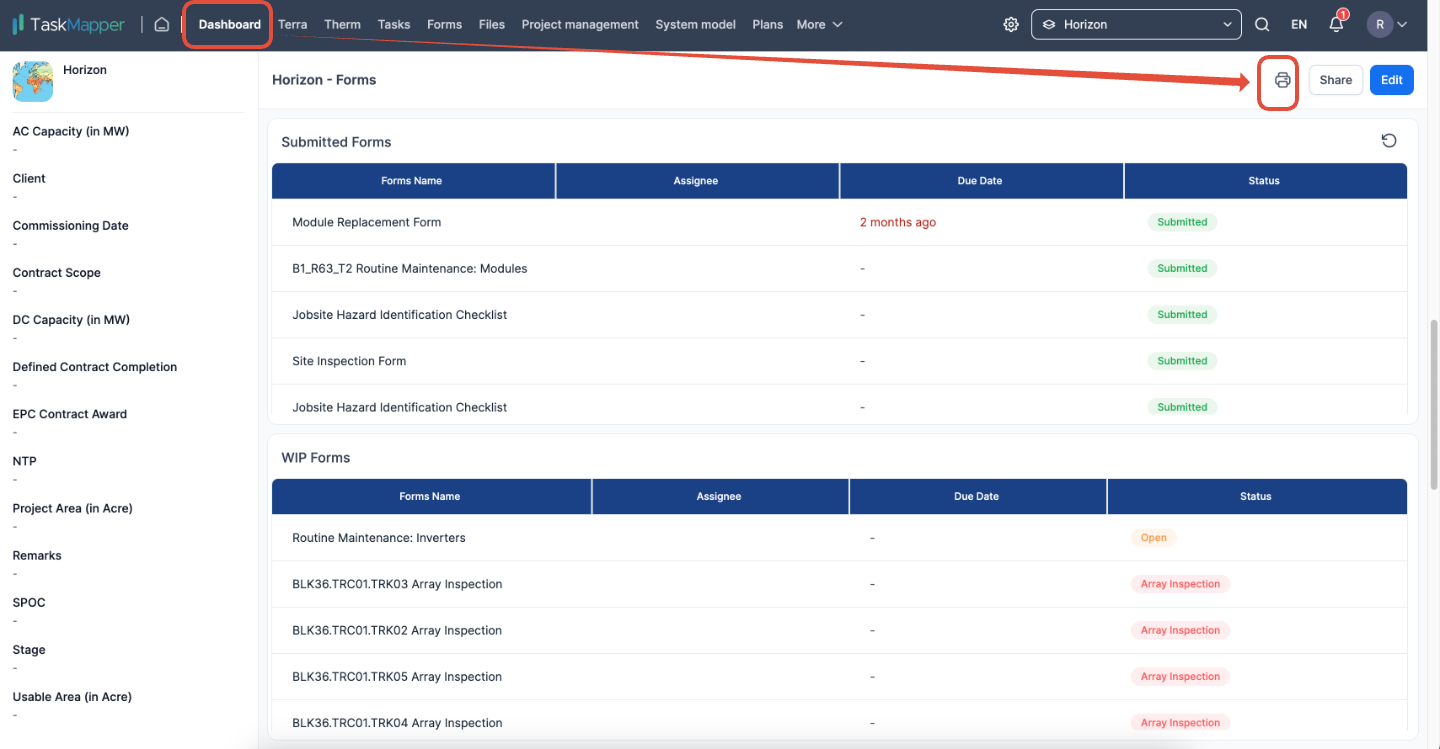This screenshot has height=749, width=1440.
Task: Click the '2 months ago' due date
Action: point(898,222)
